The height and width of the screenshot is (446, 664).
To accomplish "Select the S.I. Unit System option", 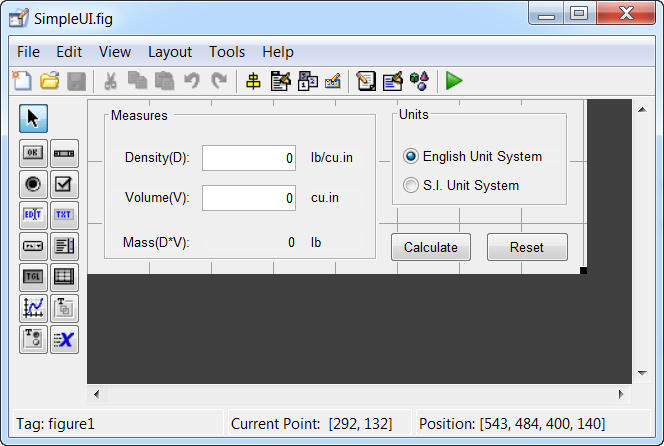I will pos(410,185).
